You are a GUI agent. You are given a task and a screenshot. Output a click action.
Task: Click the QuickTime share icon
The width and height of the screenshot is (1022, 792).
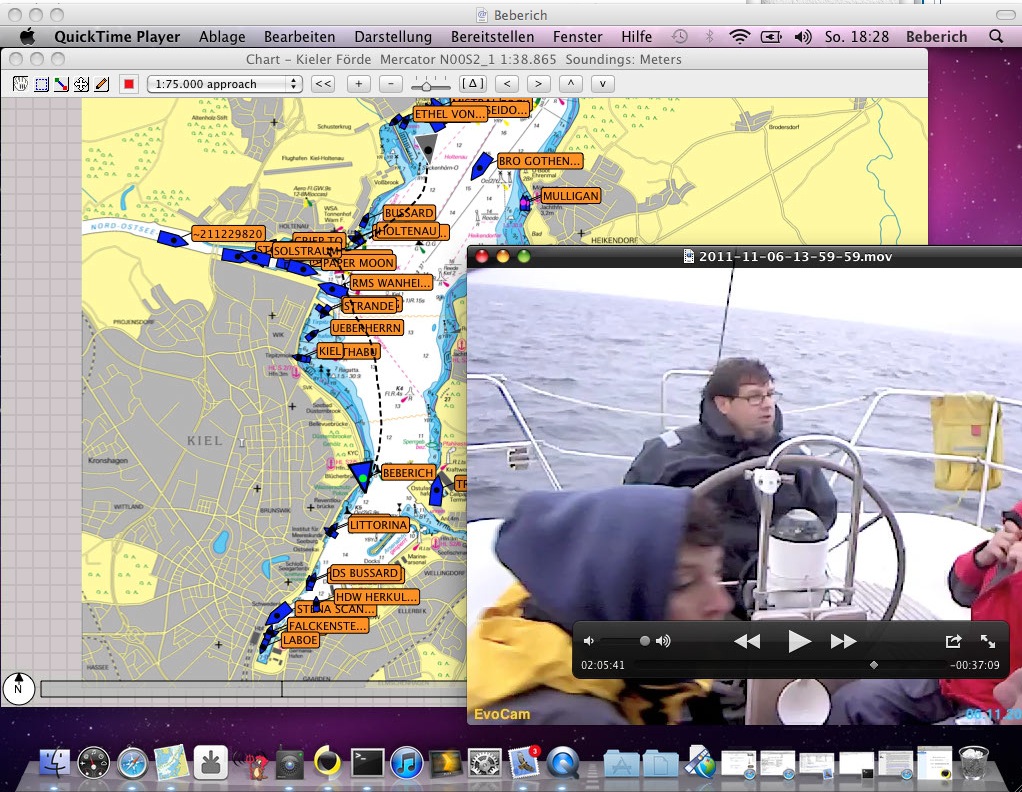[x=954, y=641]
